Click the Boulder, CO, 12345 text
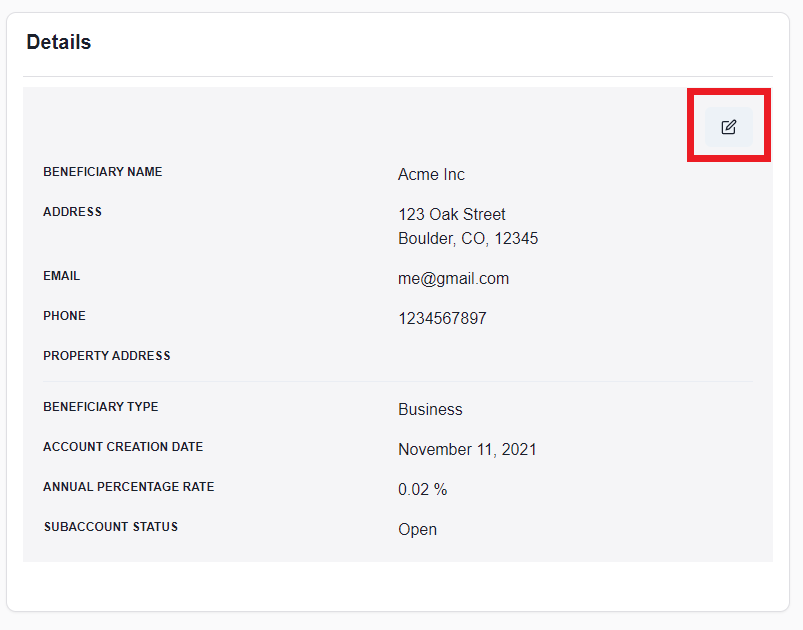 [x=468, y=238]
